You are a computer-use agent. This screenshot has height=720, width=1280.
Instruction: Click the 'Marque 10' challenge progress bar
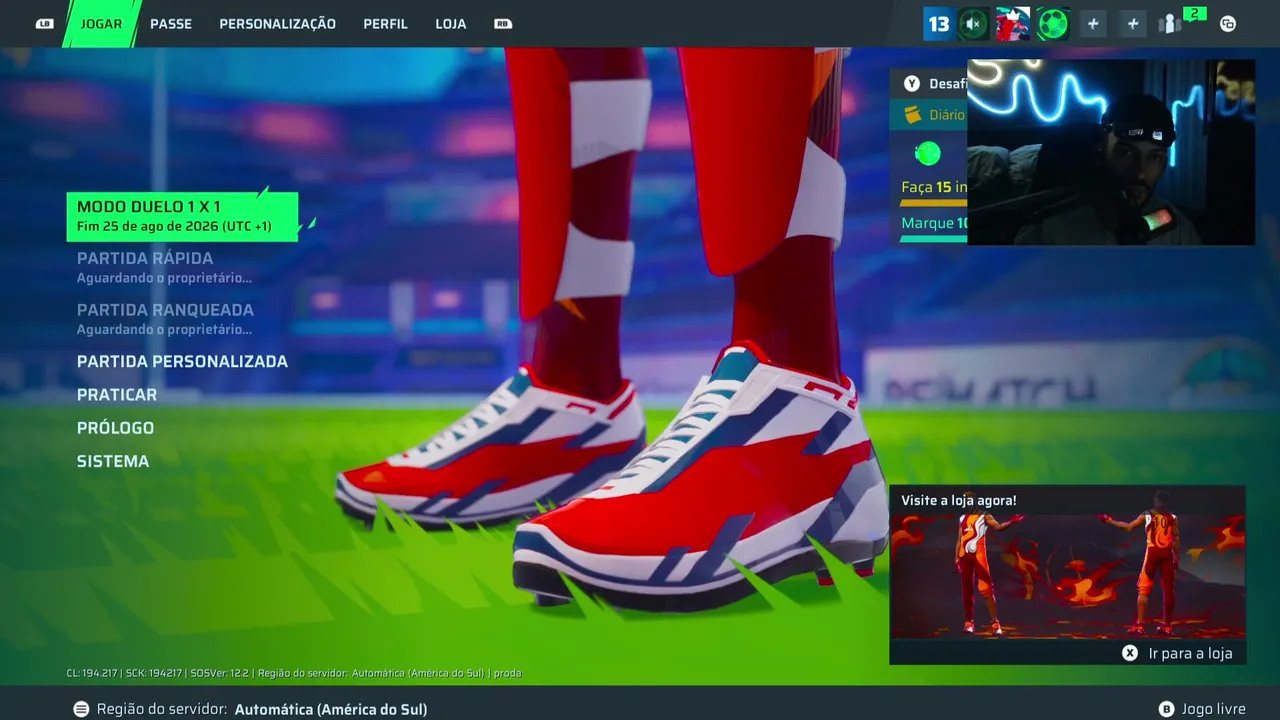(x=933, y=238)
